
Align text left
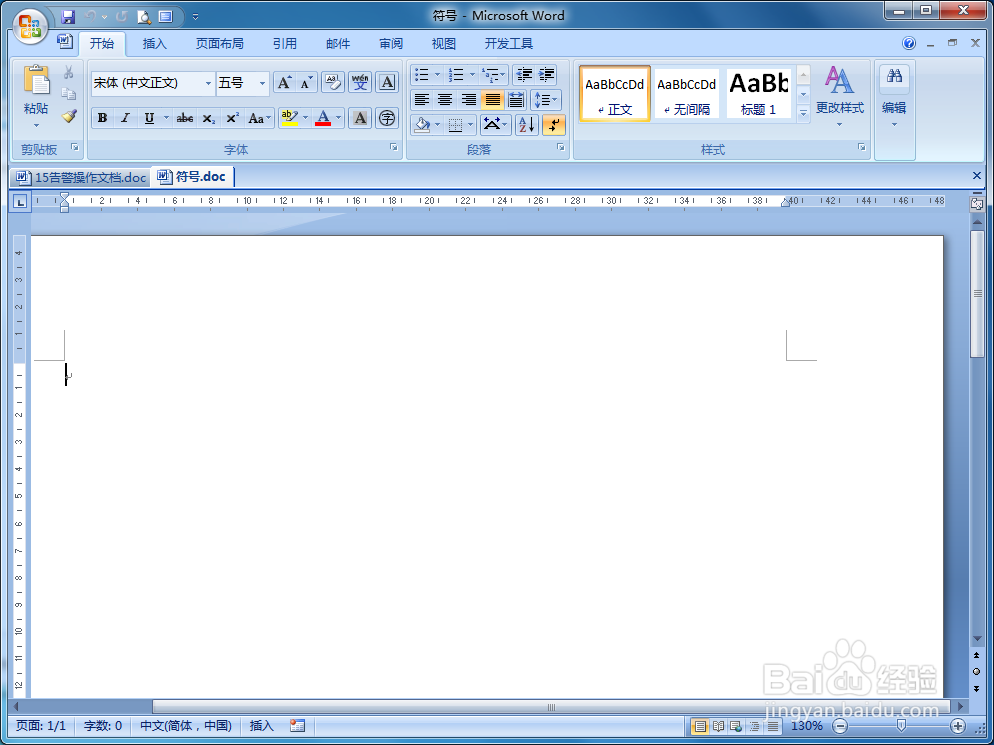pyautogui.click(x=422, y=100)
